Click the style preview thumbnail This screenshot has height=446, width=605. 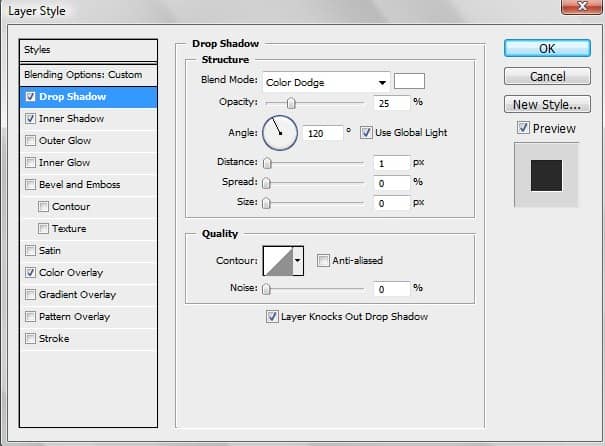(x=546, y=175)
